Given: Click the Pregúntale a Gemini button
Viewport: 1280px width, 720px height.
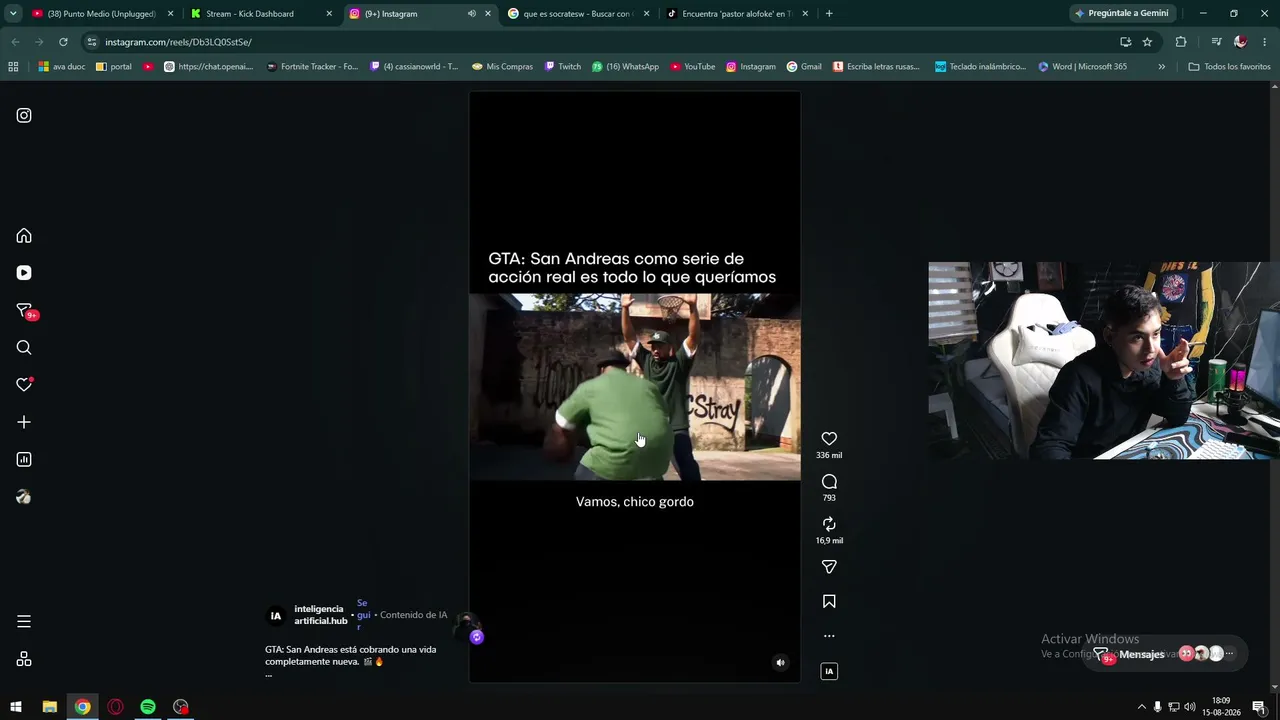Looking at the screenshot, I should [x=1122, y=14].
